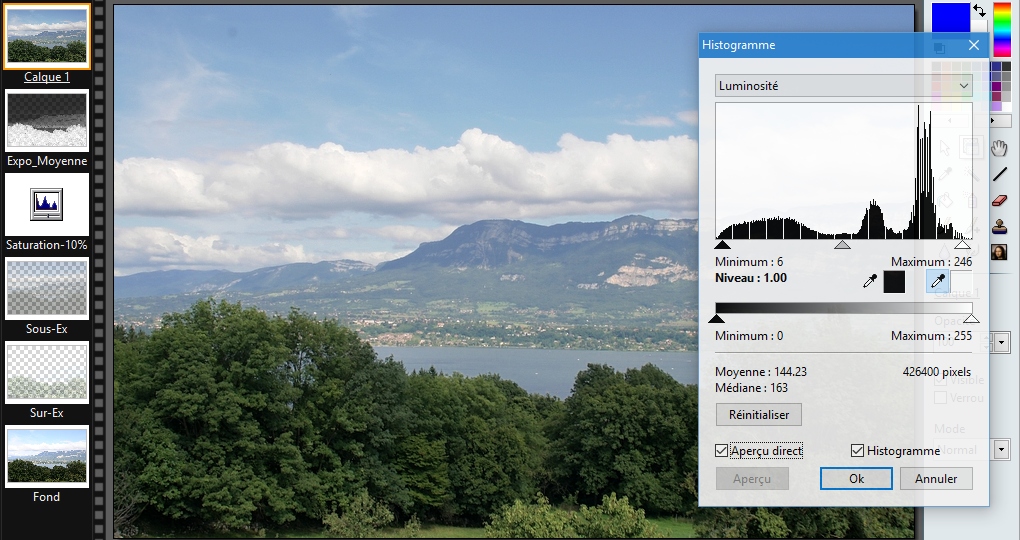This screenshot has height=540, width=1020.
Task: Click the gray midtone level slider handle
Action: click(x=842, y=245)
